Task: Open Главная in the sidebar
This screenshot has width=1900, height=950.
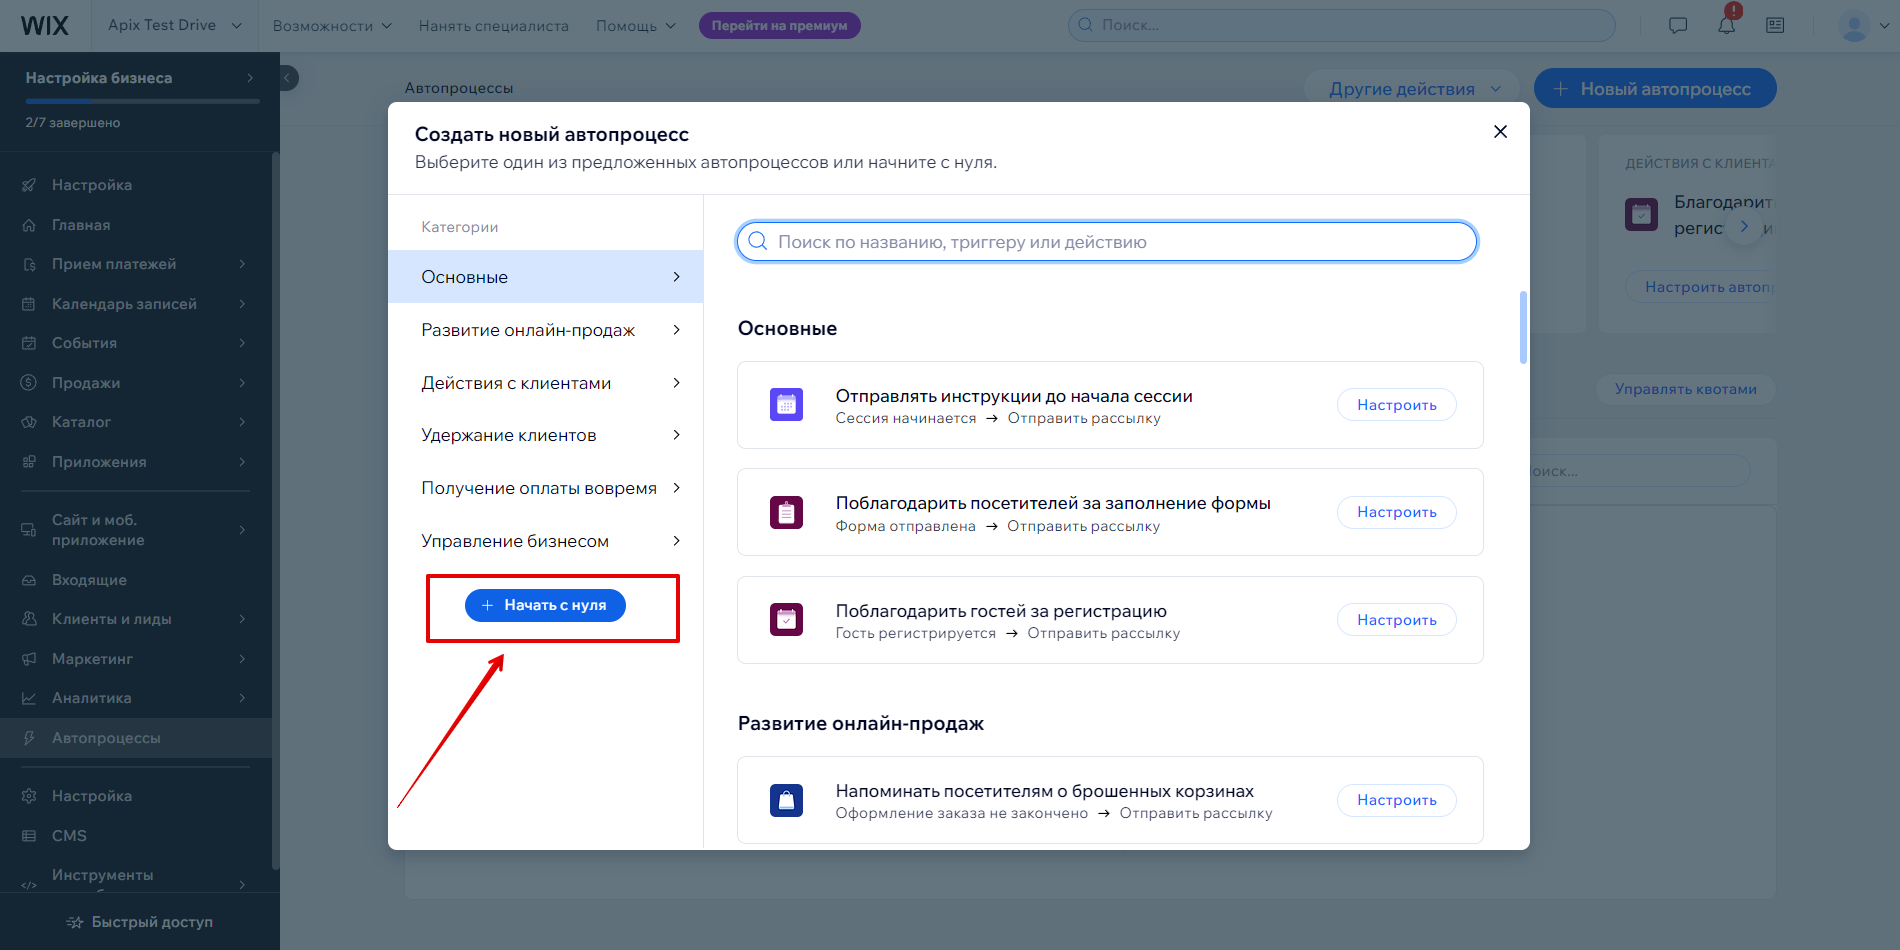Action: (x=136, y=225)
